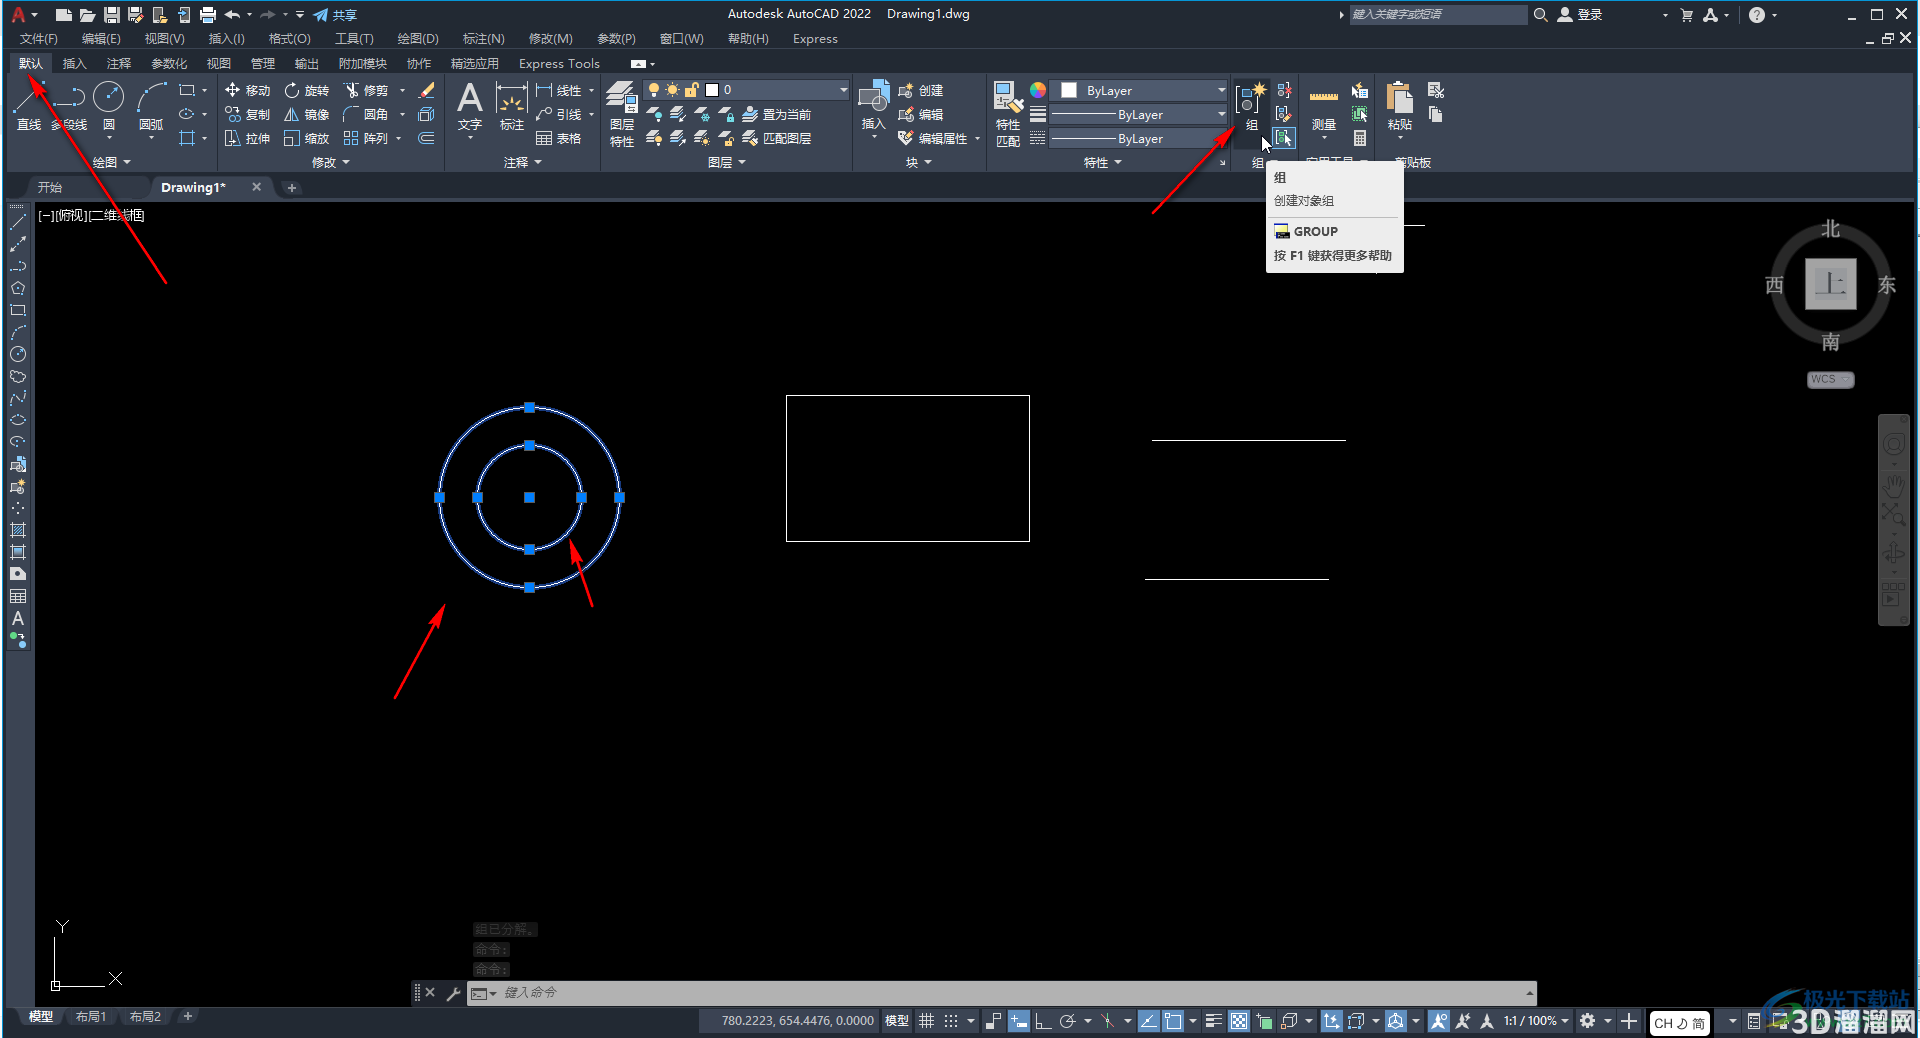The width and height of the screenshot is (1920, 1038).
Task: Expand the 修改 panel dropdown arrow
Action: click(346, 162)
